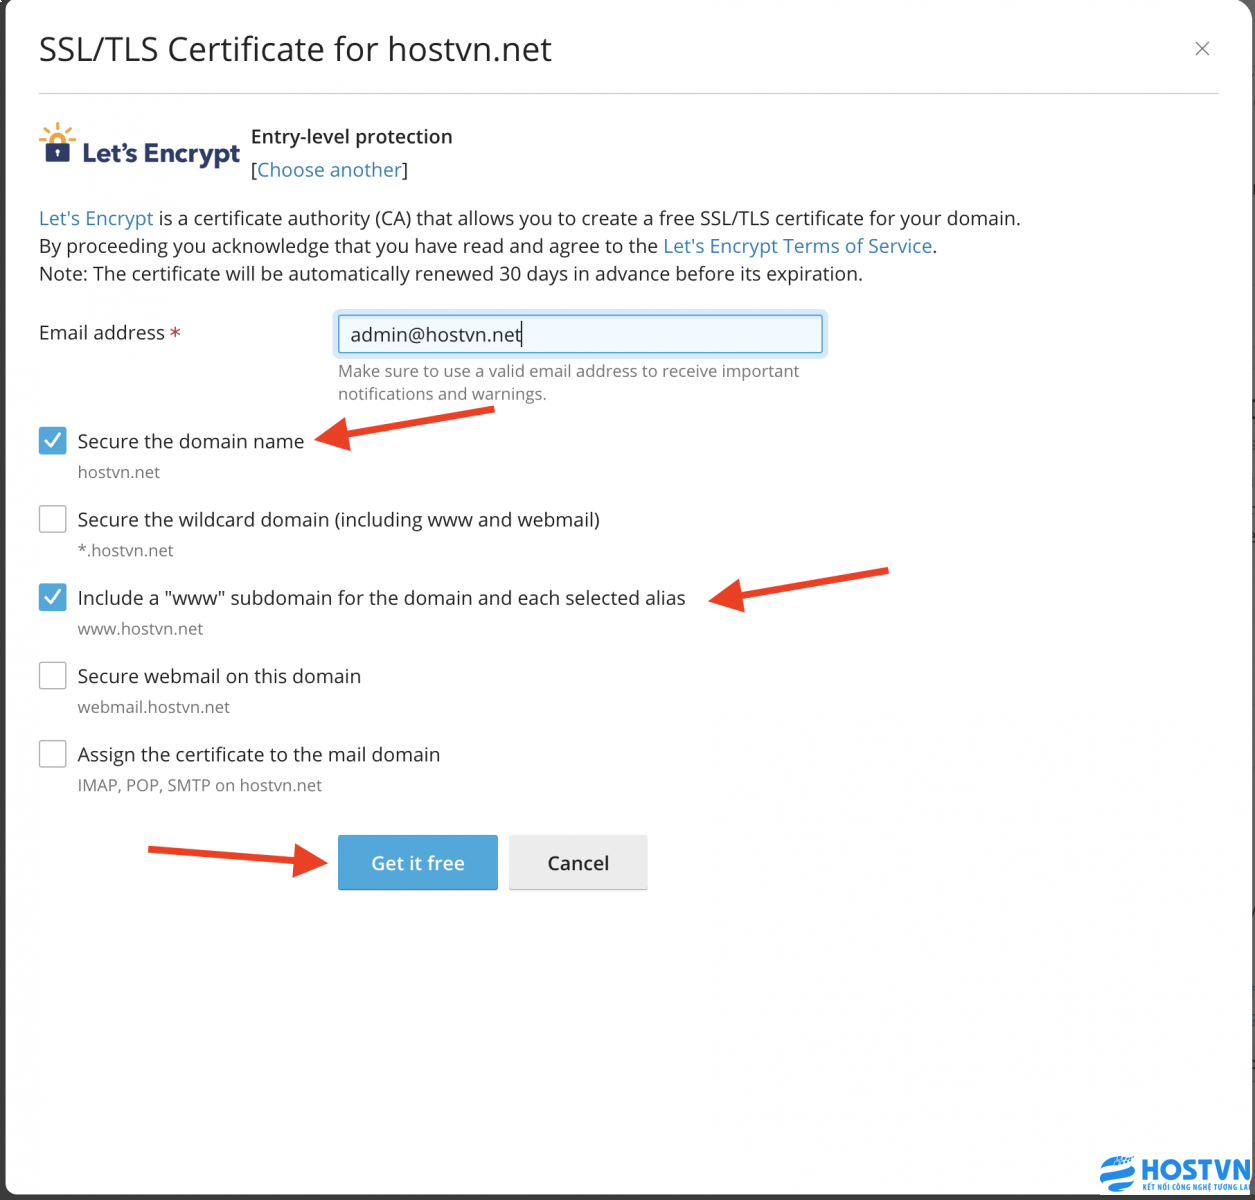
Task: Open Let's Encrypt Terms of Service link
Action: click(x=798, y=246)
